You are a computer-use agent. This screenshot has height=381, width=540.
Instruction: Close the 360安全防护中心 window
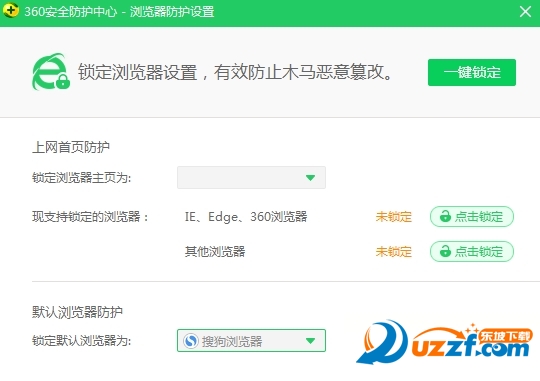coord(525,12)
